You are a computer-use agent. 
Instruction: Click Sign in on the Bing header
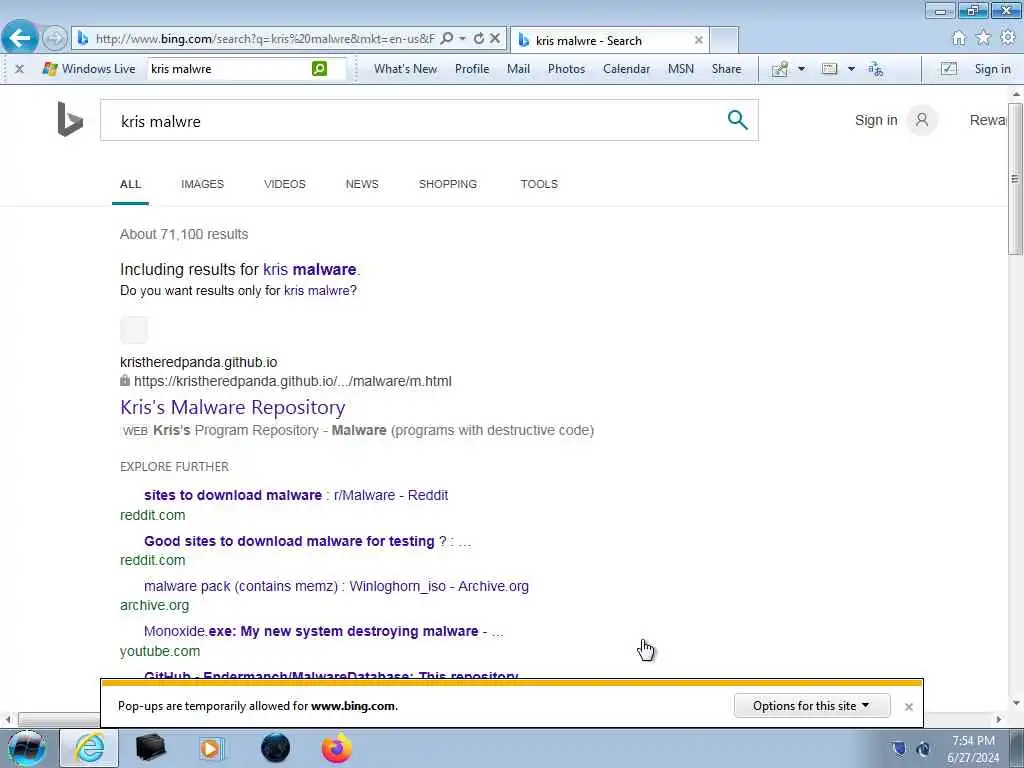[x=876, y=120]
